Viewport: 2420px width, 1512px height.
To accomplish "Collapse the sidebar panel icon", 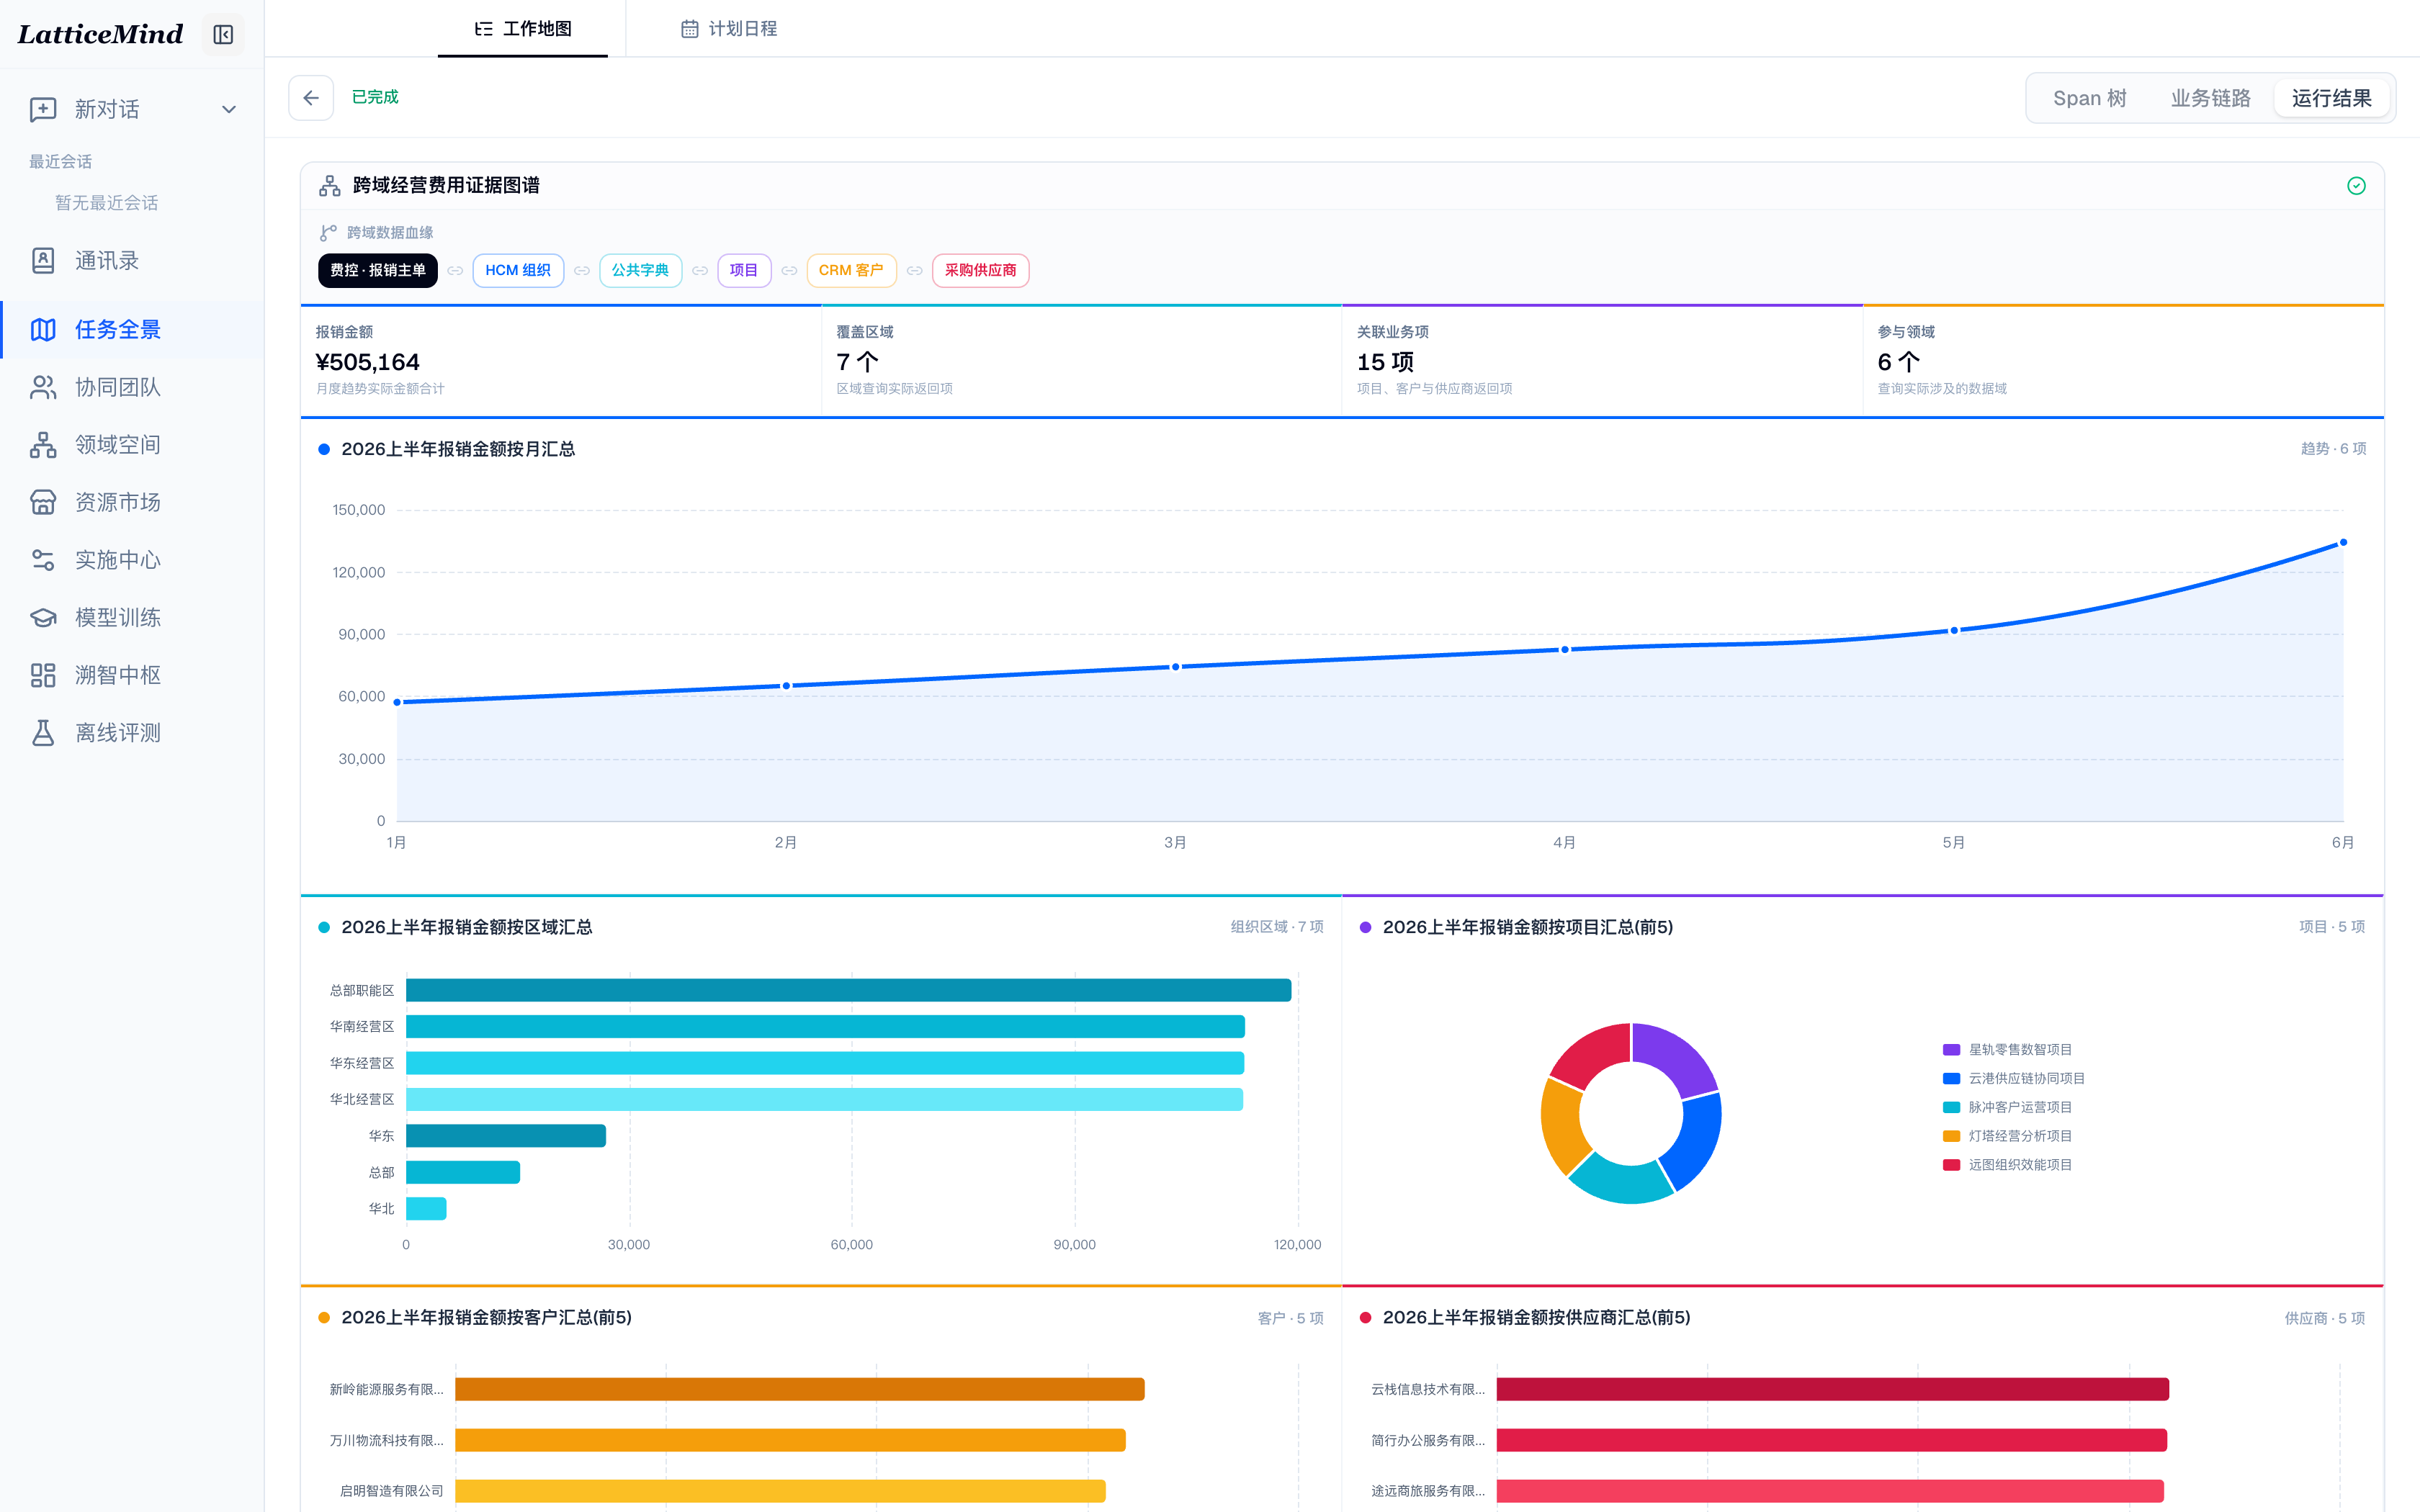I will (223, 35).
